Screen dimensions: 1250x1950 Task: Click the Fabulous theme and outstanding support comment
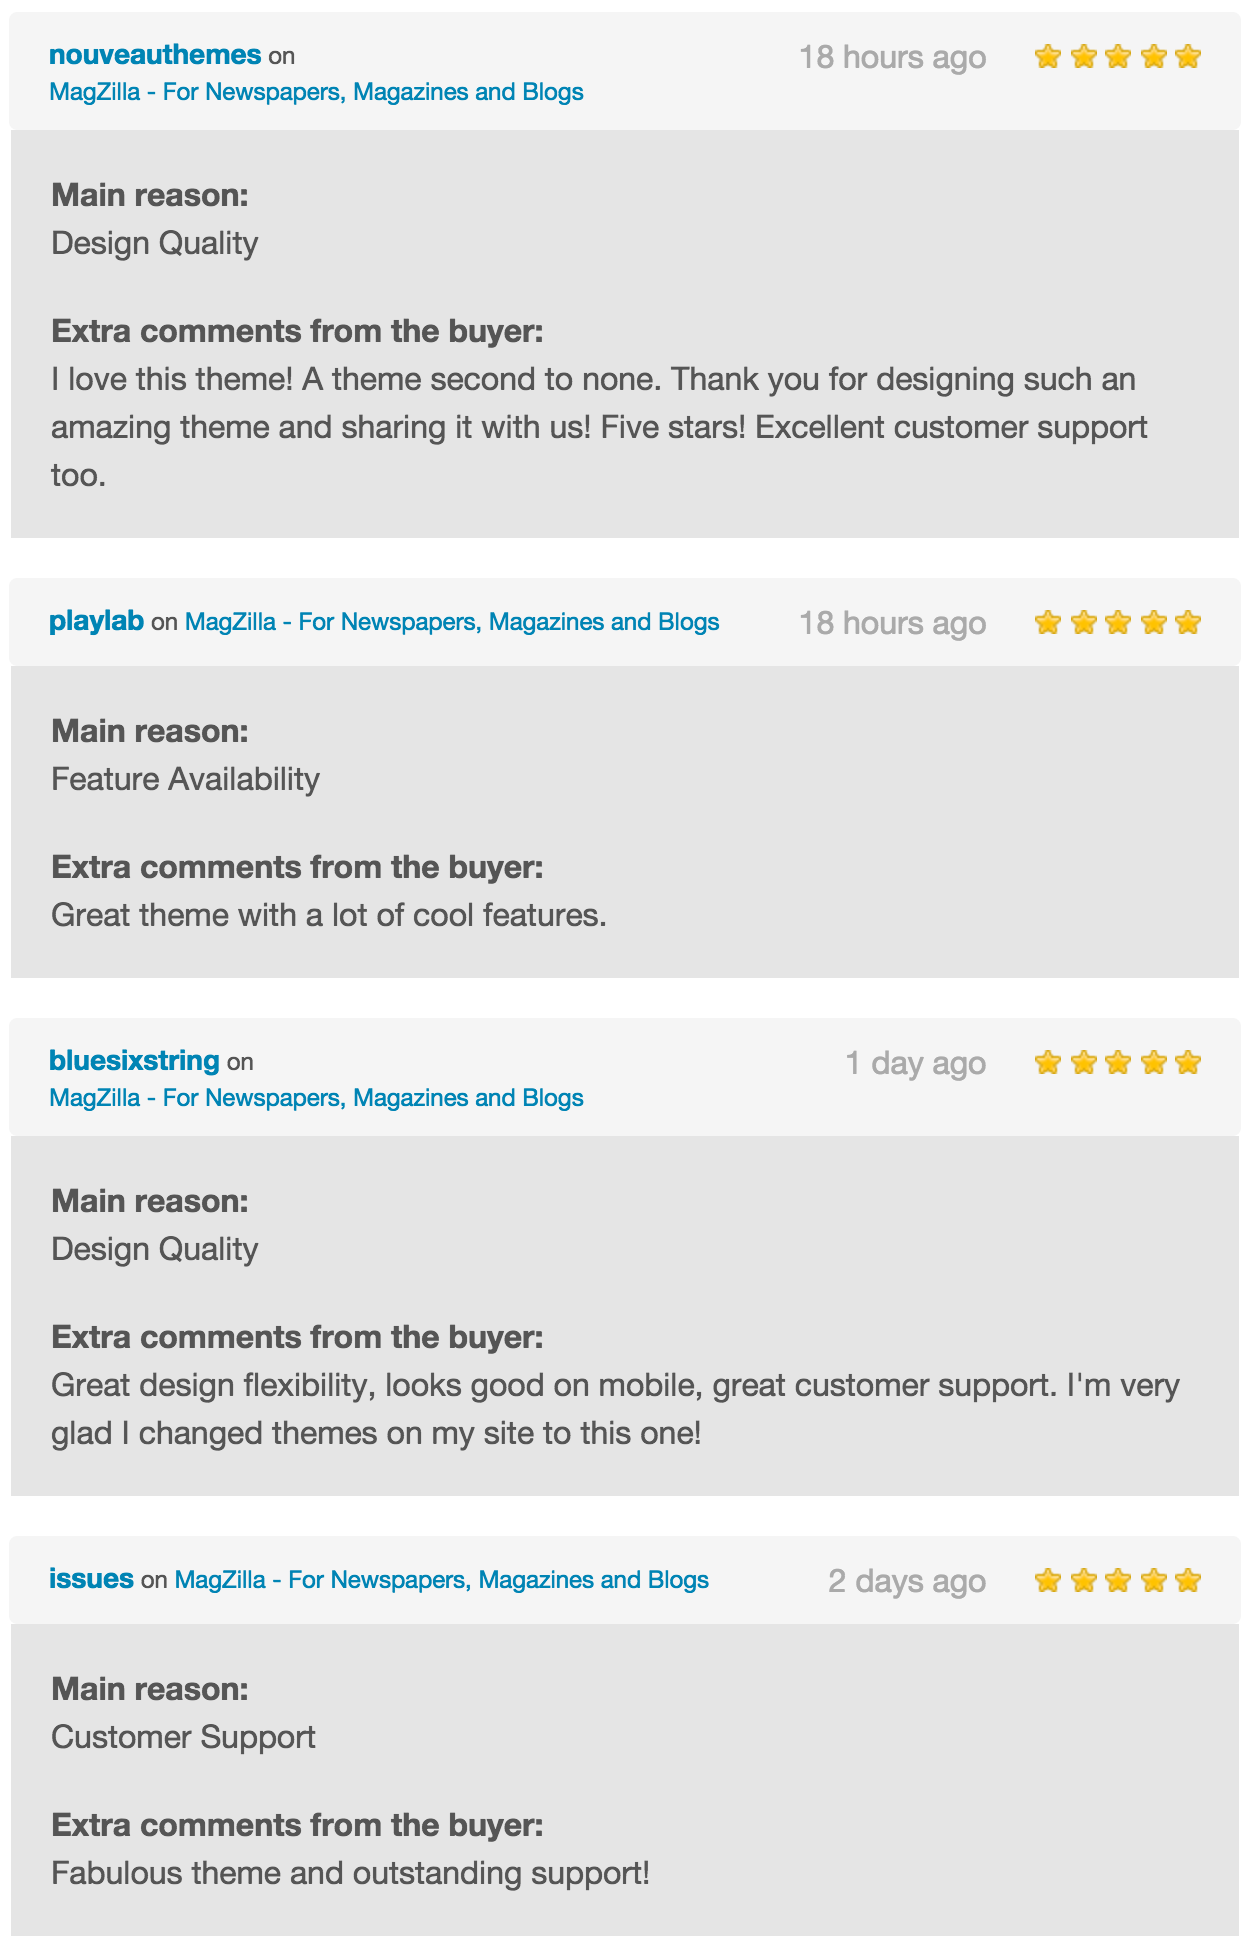pyautogui.click(x=351, y=1873)
